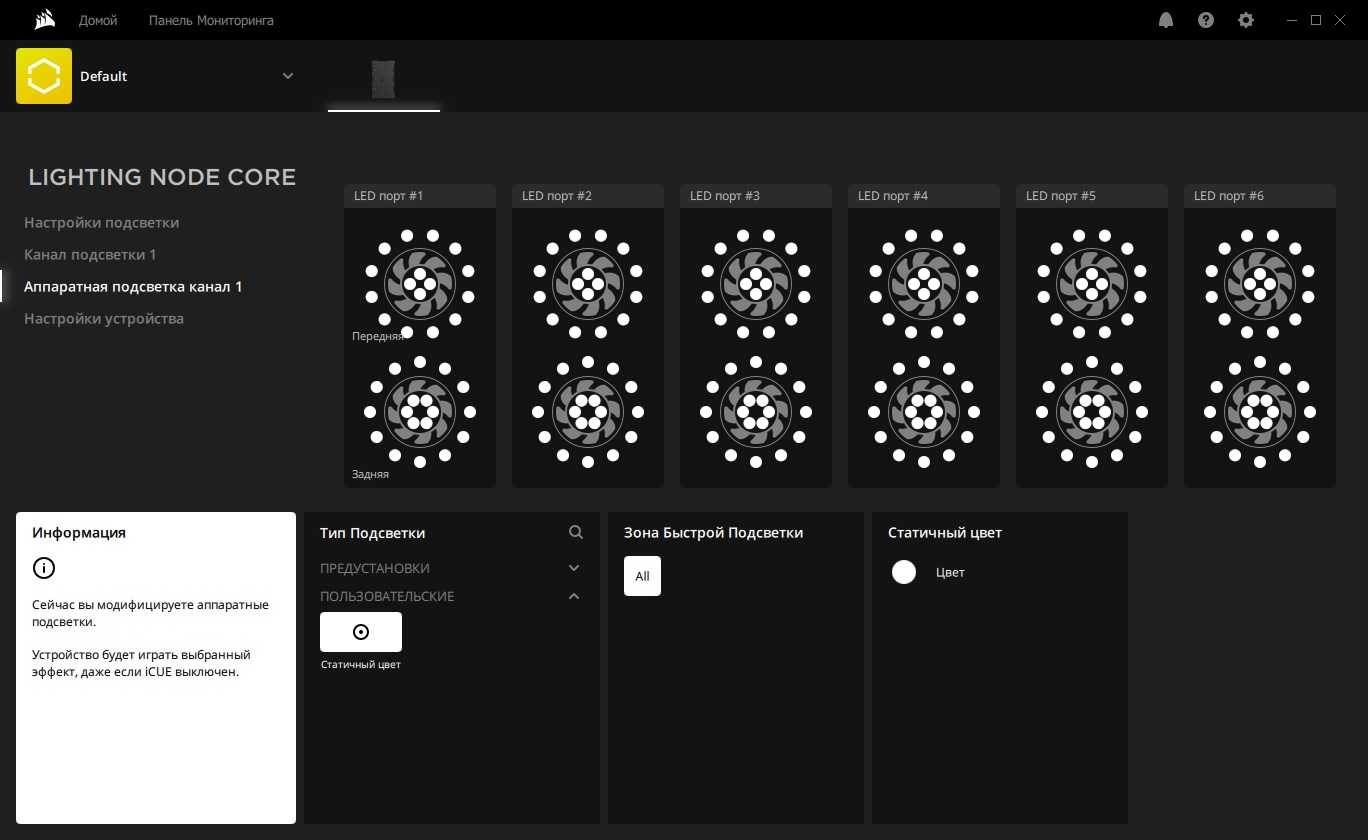The width and height of the screenshot is (1368, 840).
Task: Open the Default profile dropdown
Action: [x=288, y=76]
